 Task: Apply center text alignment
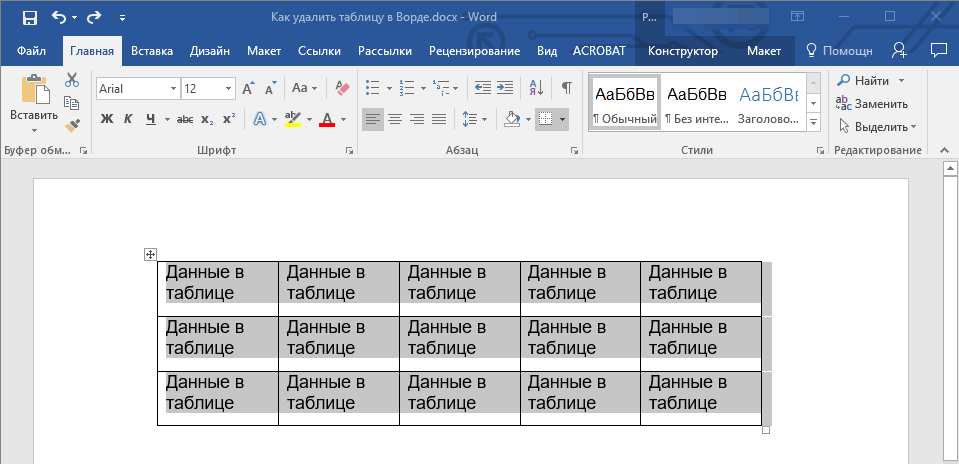[395, 120]
